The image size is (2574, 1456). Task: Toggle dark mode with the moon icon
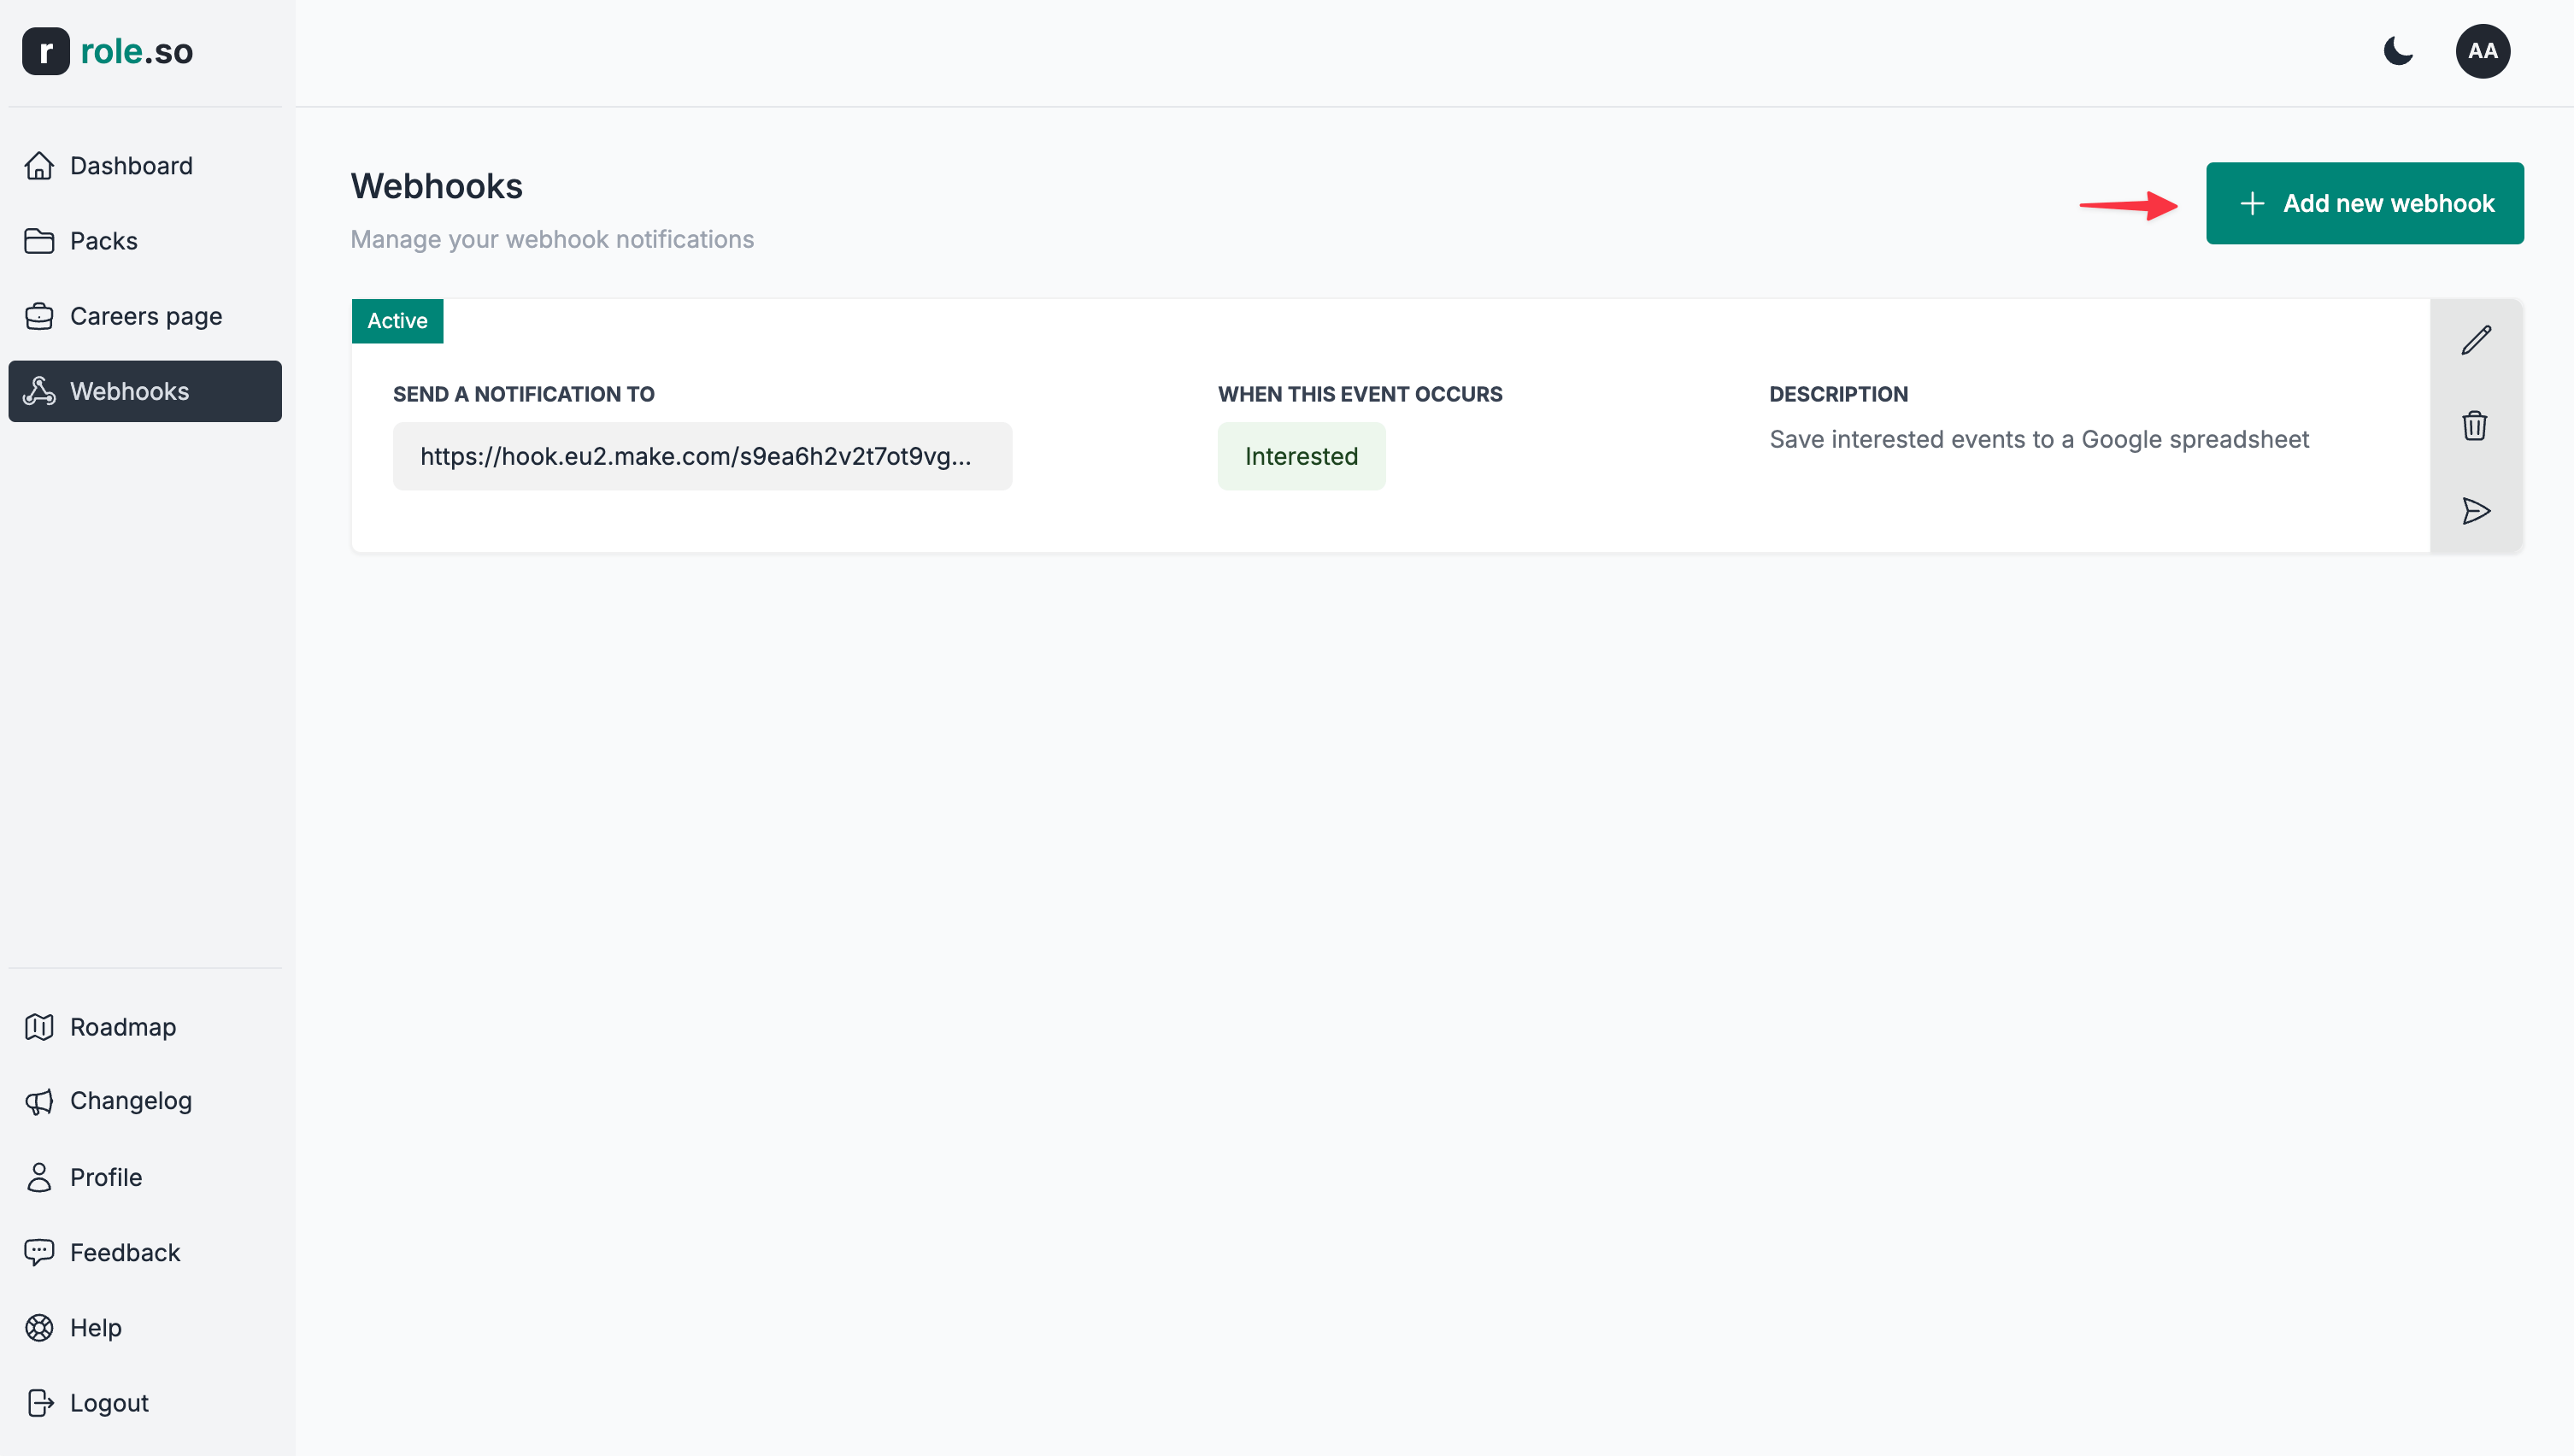[2398, 51]
